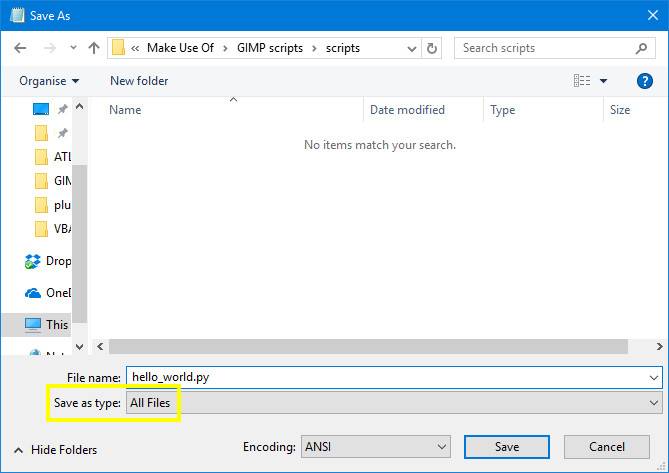Select Dropbox in the navigation pane
Viewport: 669px width, 473px height.
click(48, 261)
